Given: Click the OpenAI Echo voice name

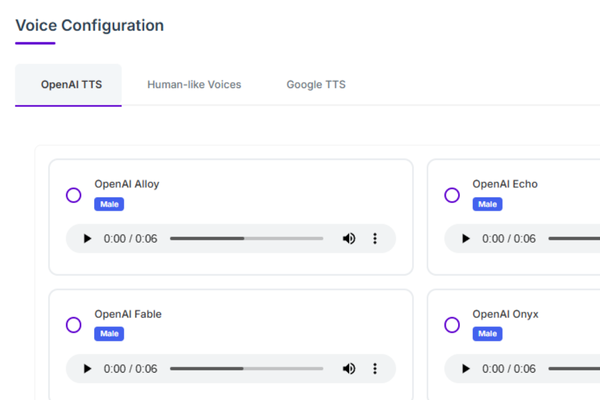Looking at the screenshot, I should pyautogui.click(x=505, y=184).
